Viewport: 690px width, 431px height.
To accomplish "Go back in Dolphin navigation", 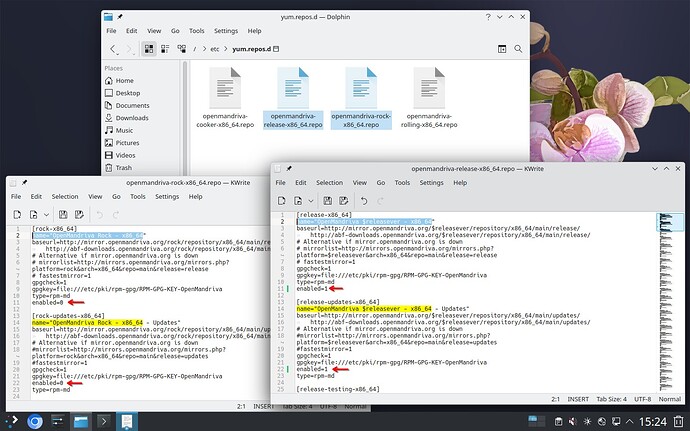I will click(113, 49).
